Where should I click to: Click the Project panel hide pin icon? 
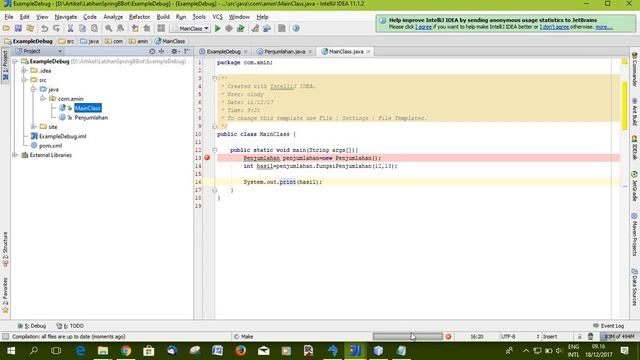click(x=187, y=51)
